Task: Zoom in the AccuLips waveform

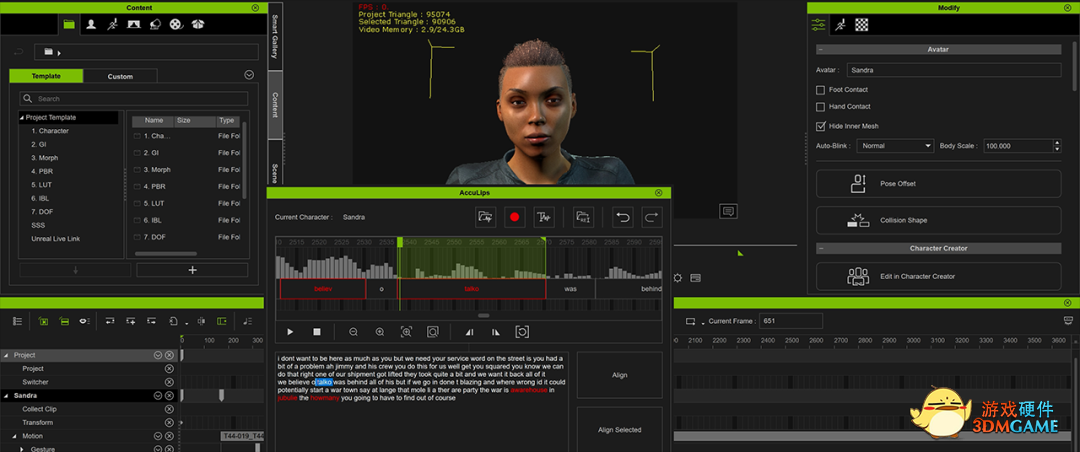Action: (x=380, y=332)
